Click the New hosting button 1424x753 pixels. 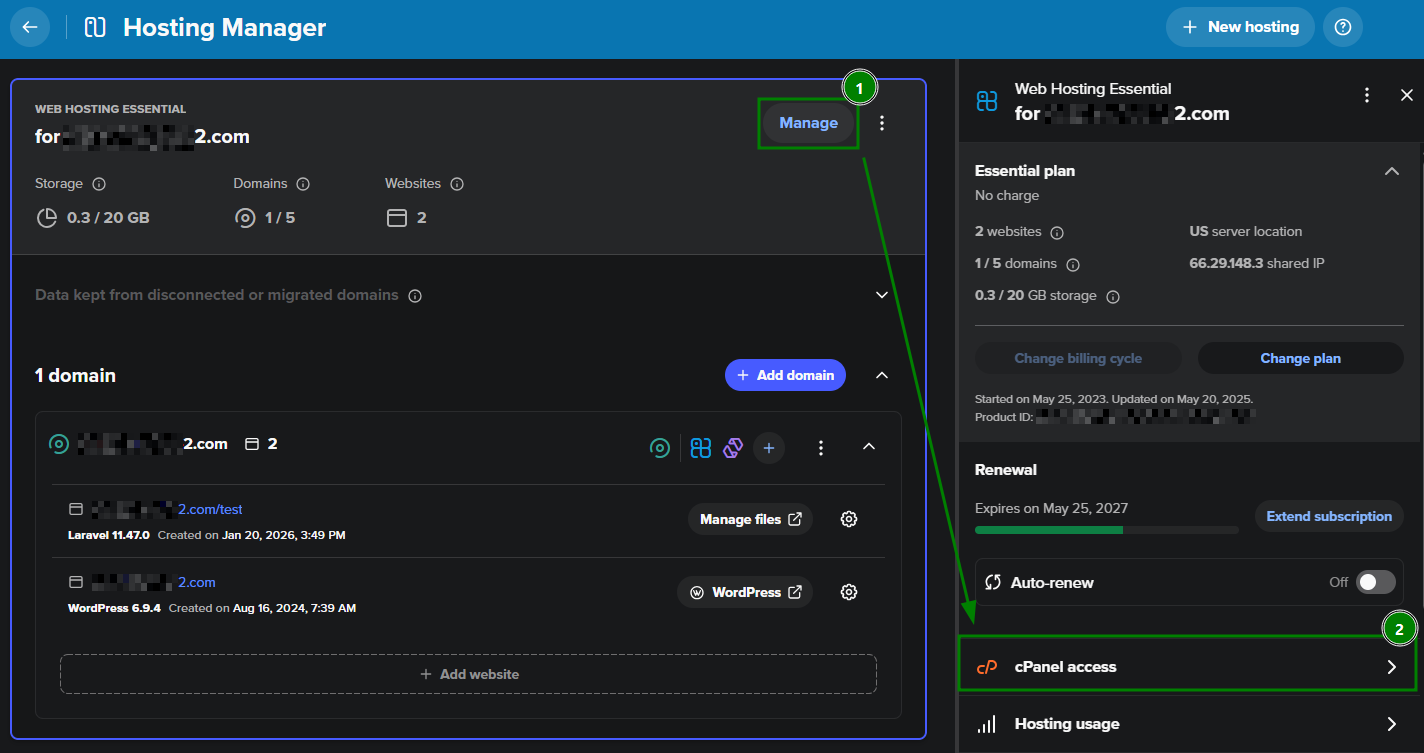point(1240,27)
